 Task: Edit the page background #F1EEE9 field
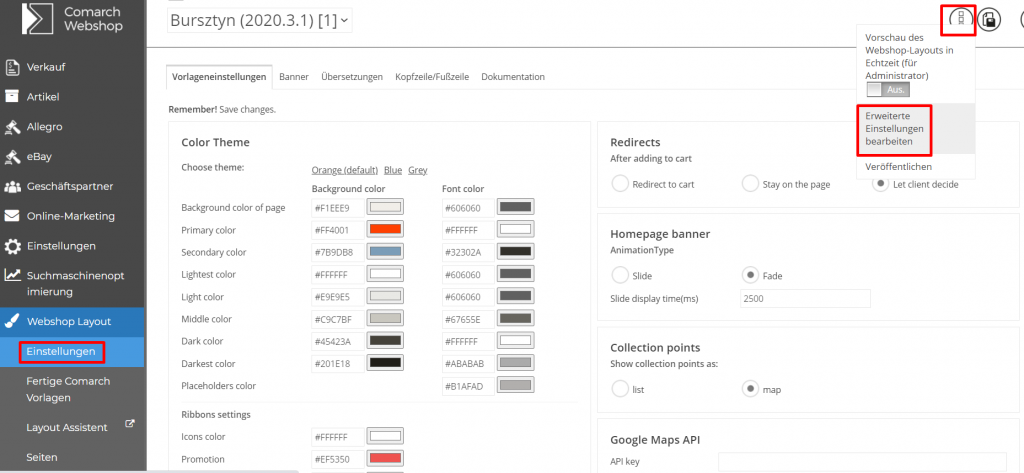click(338, 208)
